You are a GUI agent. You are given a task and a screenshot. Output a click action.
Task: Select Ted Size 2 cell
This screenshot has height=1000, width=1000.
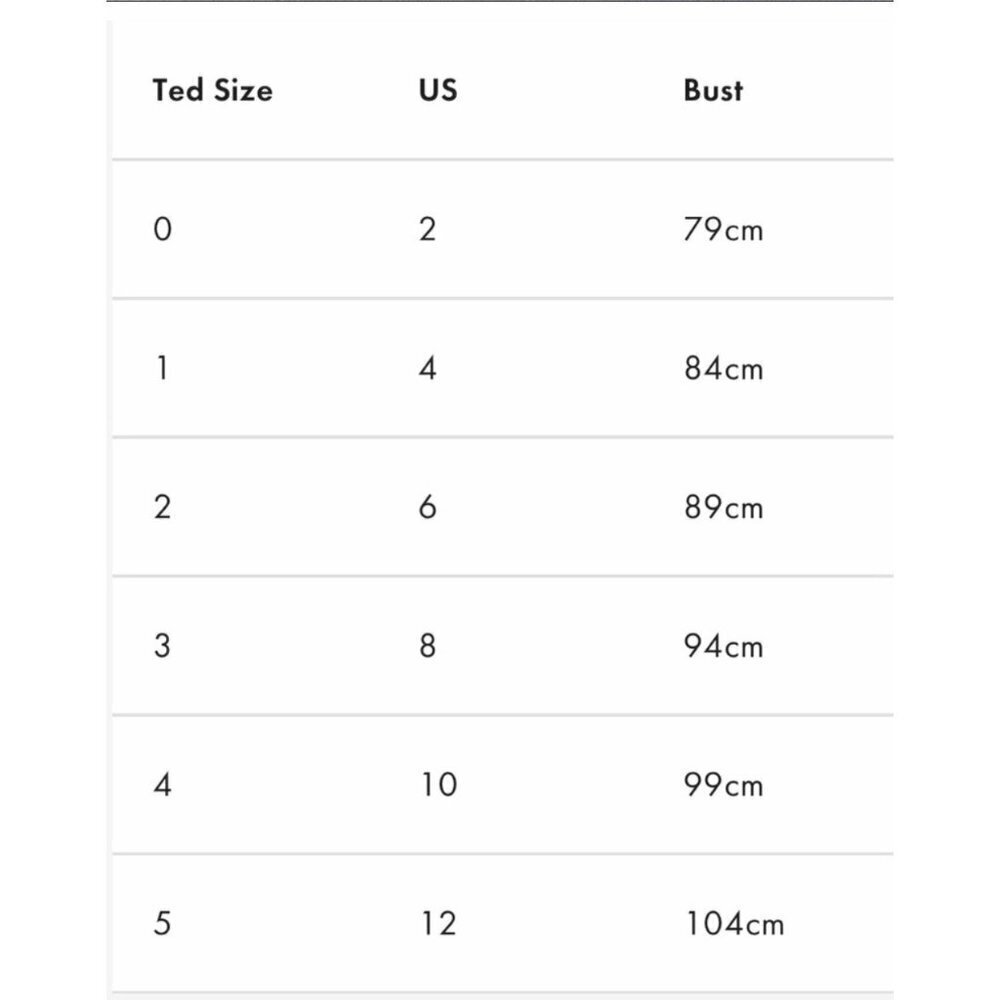point(163,507)
